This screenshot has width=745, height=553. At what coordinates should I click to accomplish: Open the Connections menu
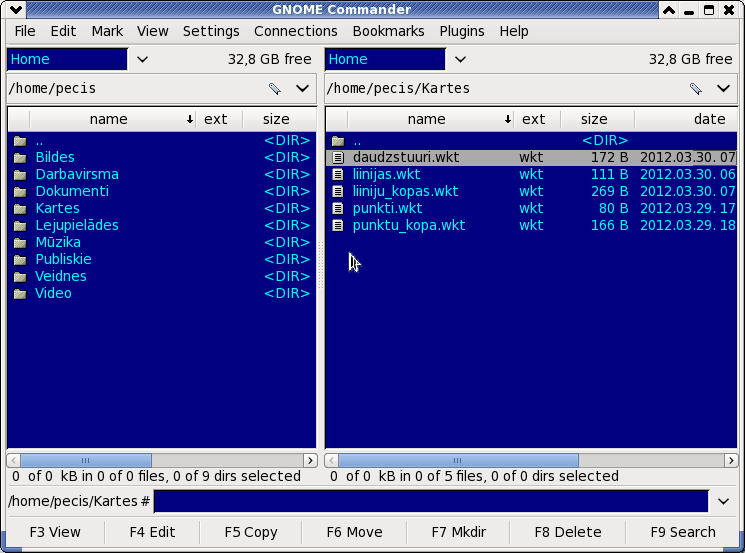pyautogui.click(x=296, y=31)
